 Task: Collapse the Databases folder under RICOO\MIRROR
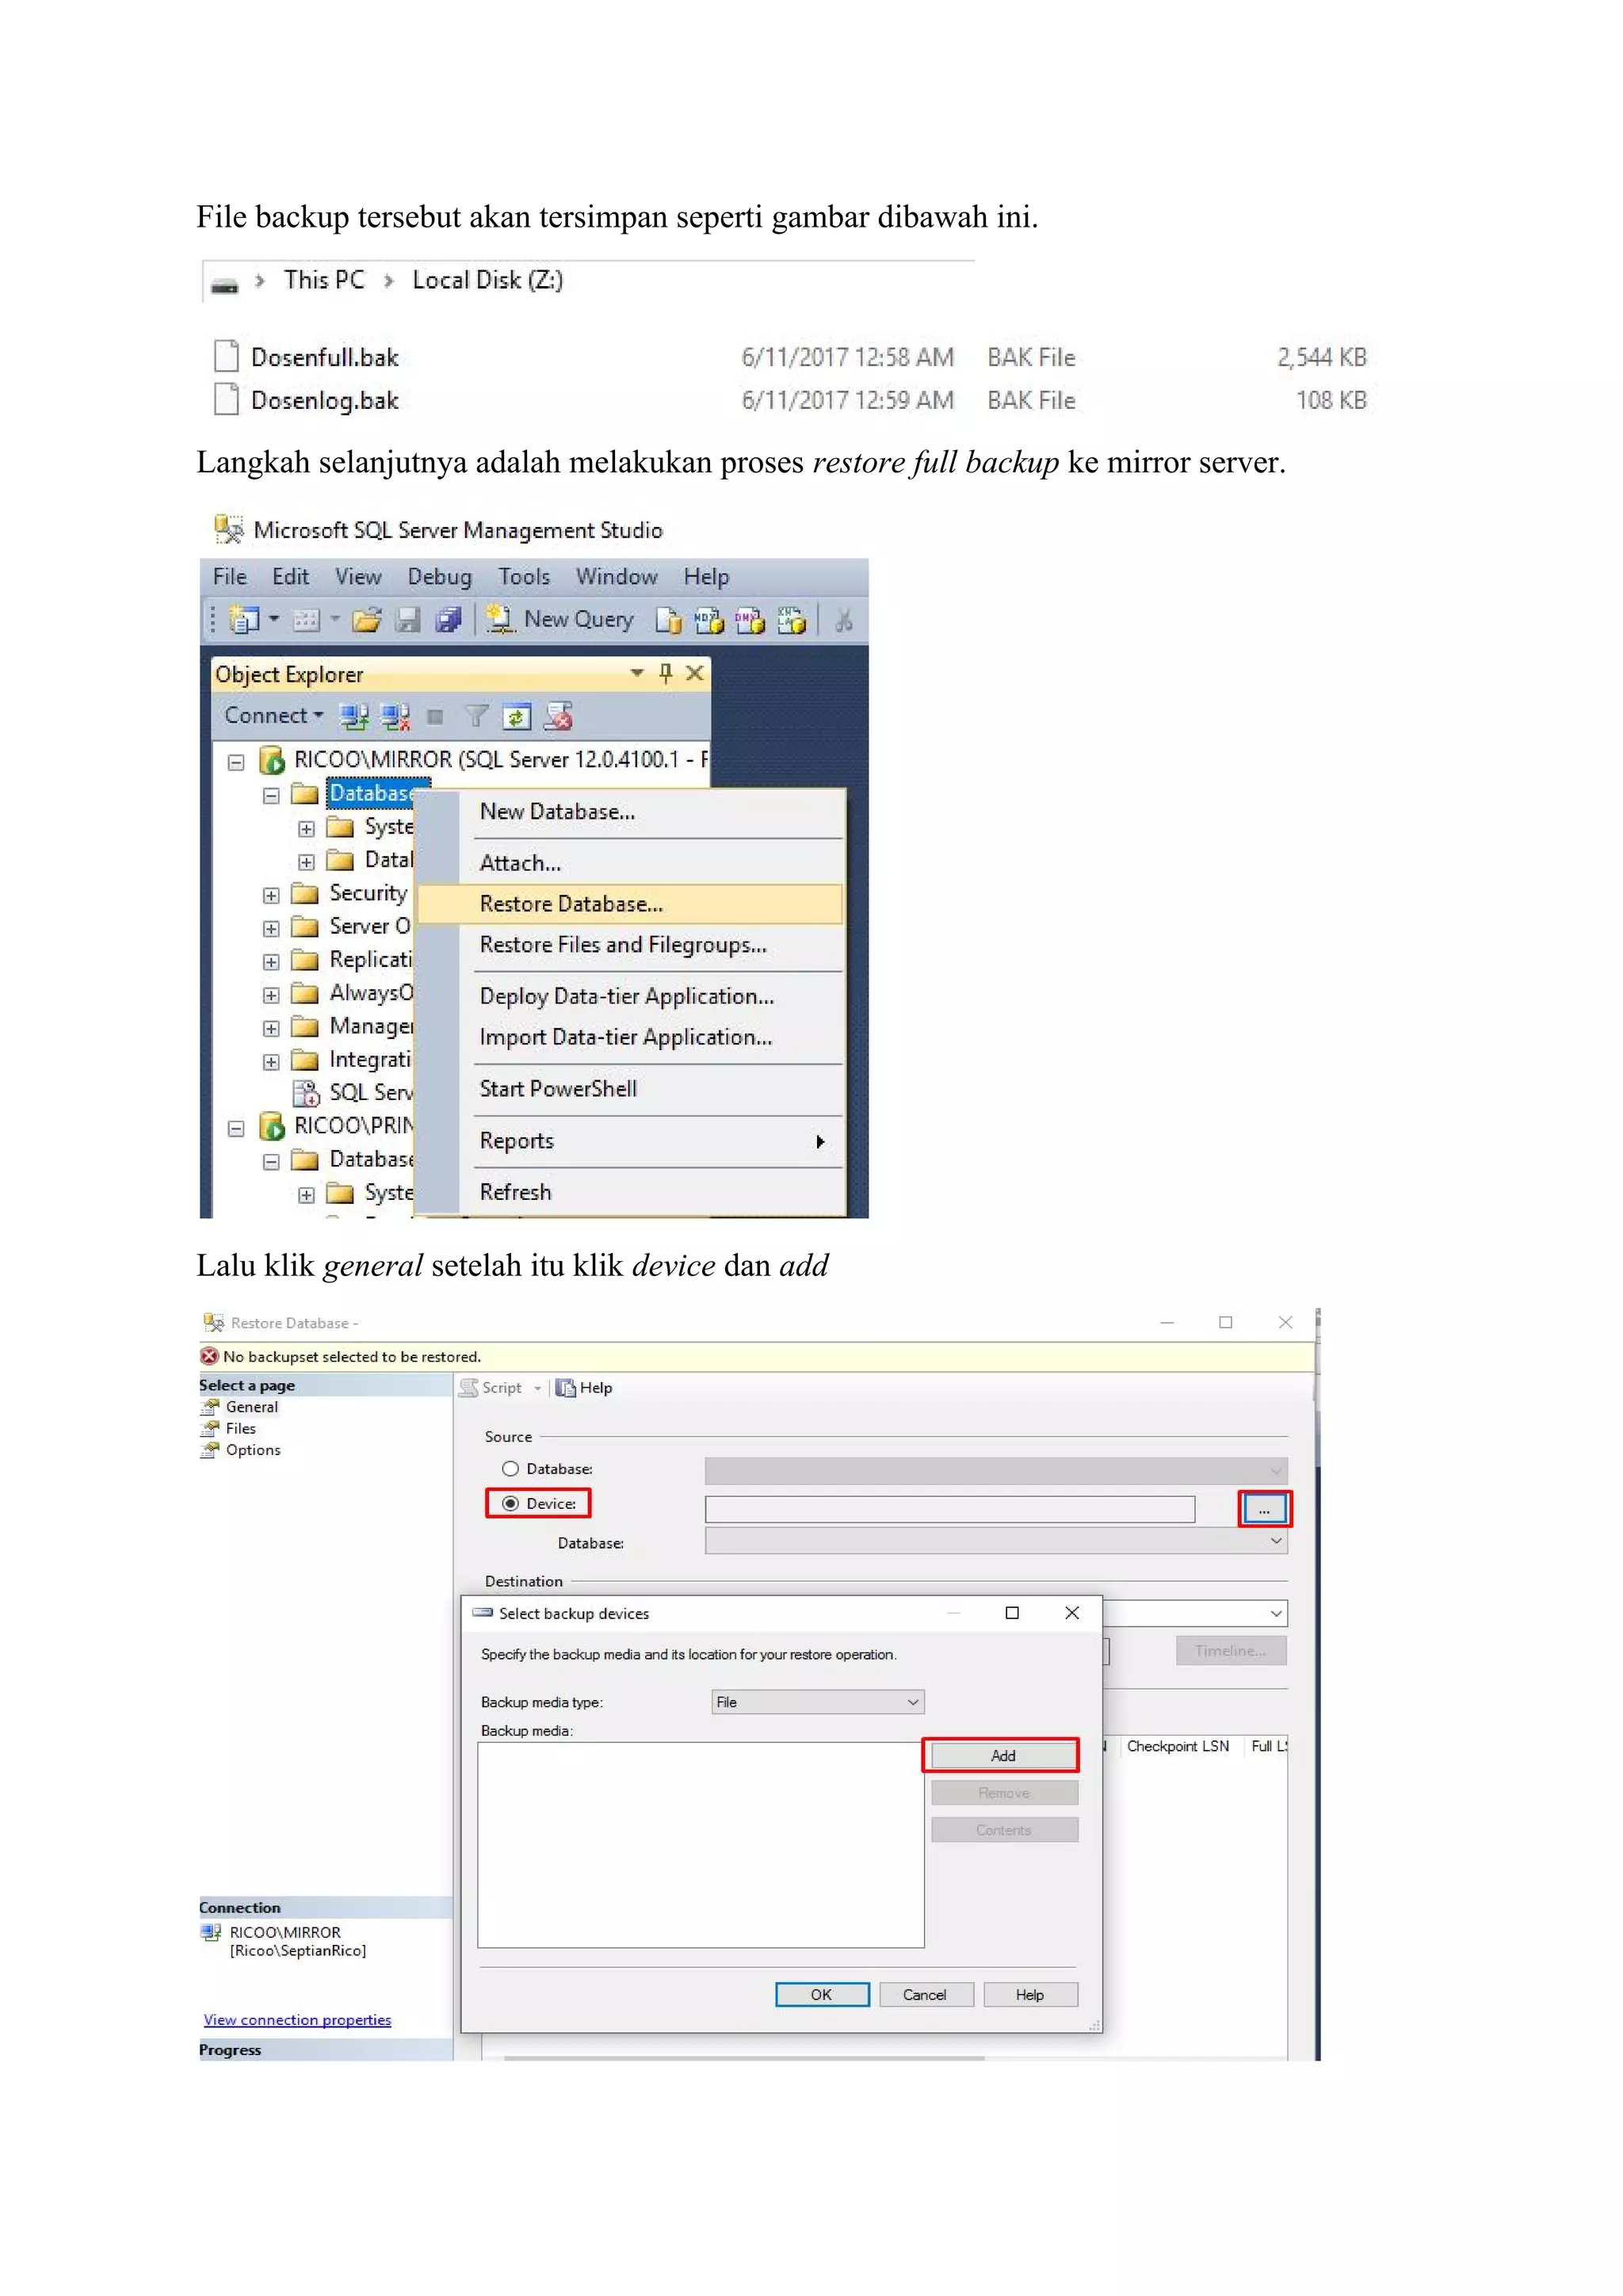coord(271,796)
